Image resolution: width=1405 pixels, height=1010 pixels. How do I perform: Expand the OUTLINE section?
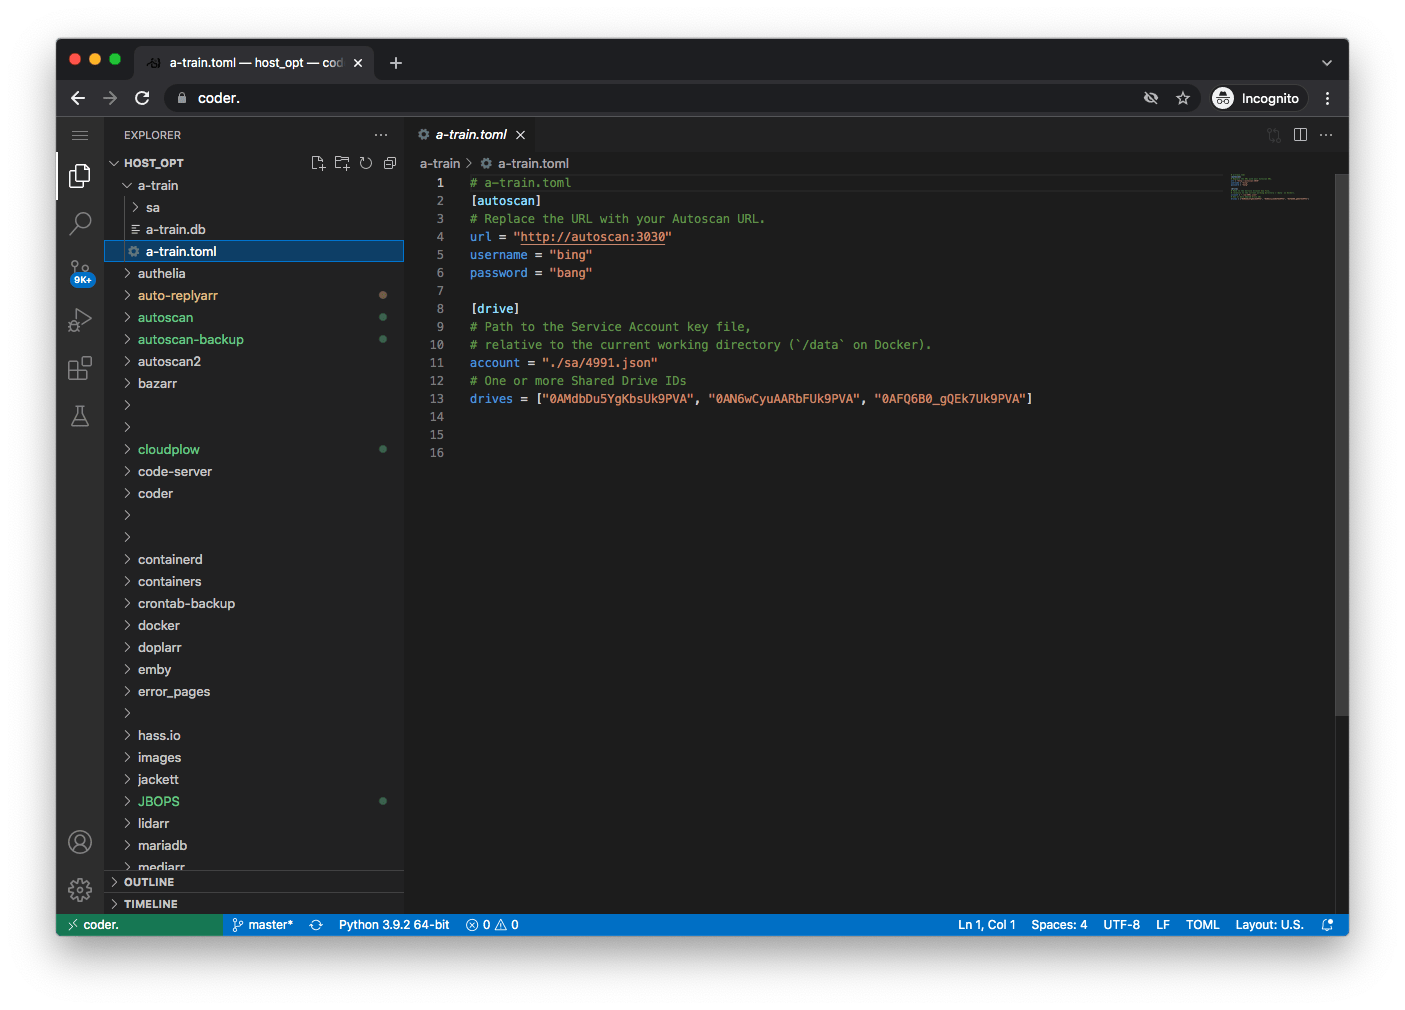tap(149, 882)
